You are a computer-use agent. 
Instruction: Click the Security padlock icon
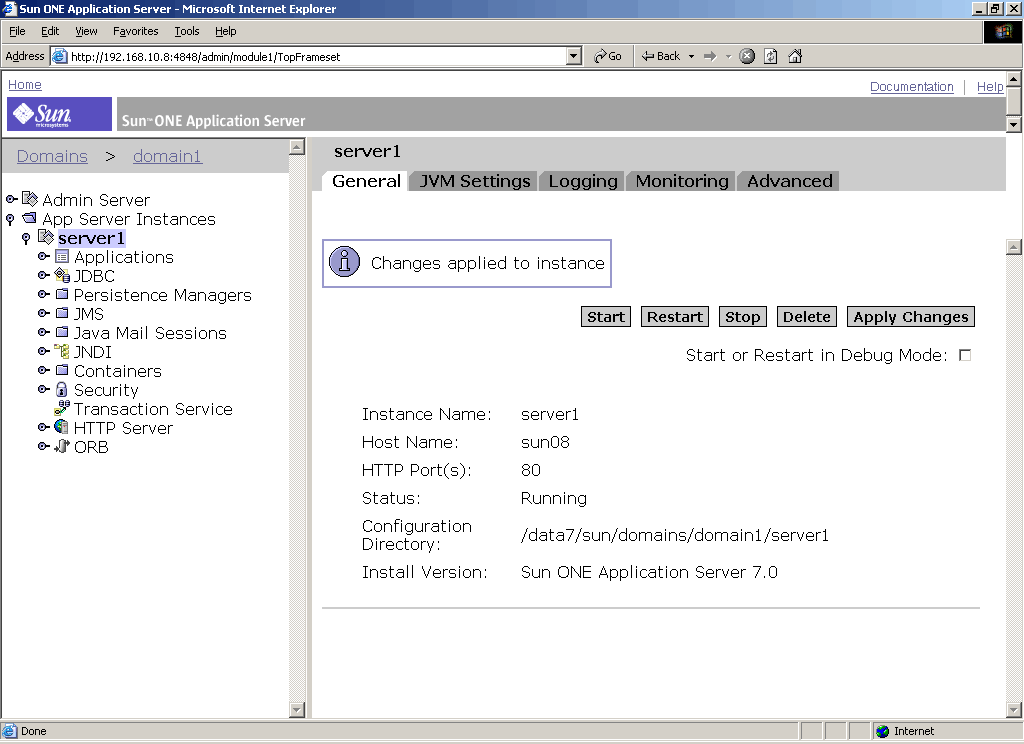62,389
